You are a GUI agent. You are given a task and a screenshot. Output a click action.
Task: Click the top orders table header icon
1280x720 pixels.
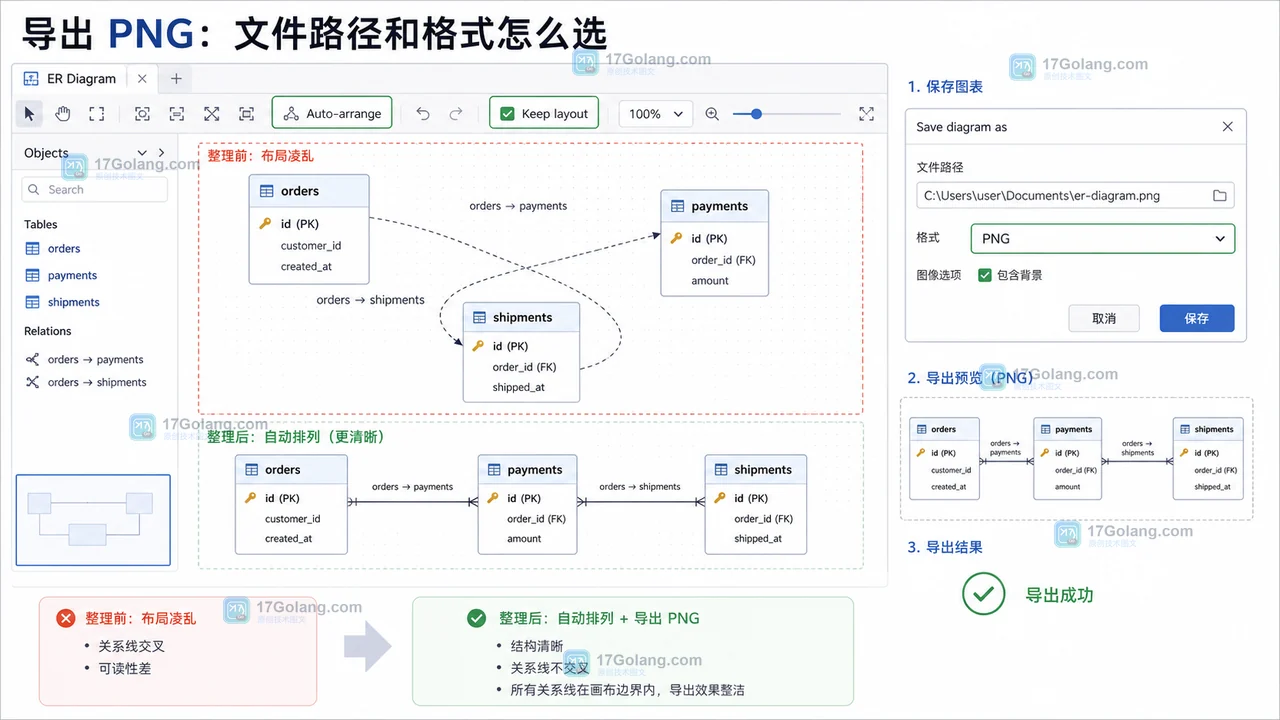(x=266, y=191)
